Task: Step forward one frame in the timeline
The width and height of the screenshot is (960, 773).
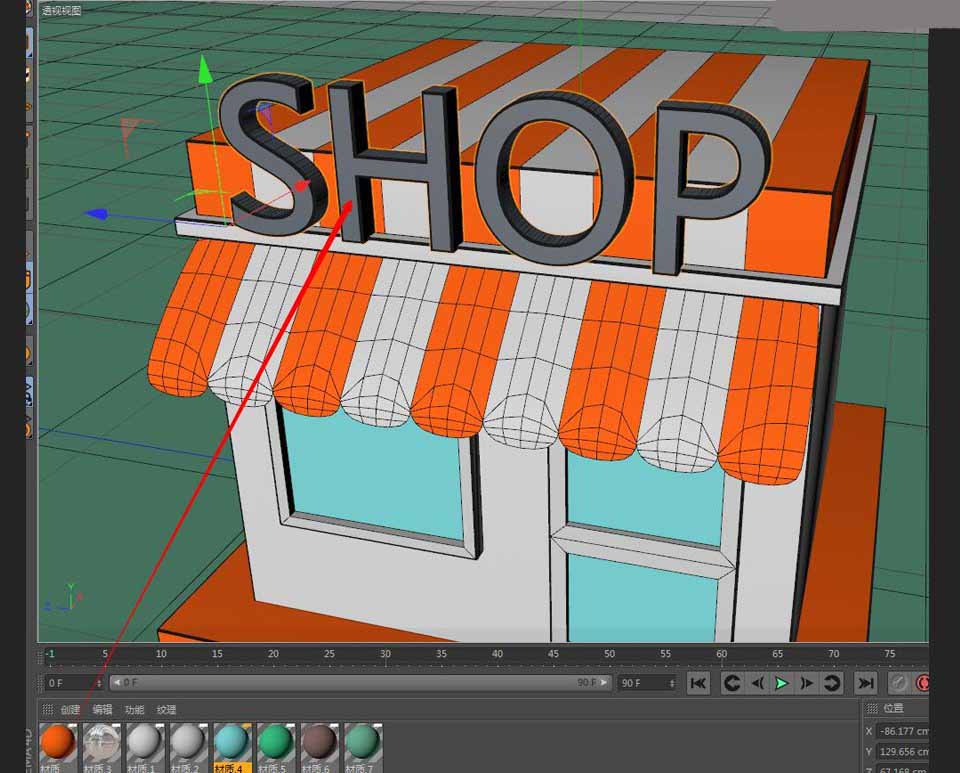Action: click(807, 683)
